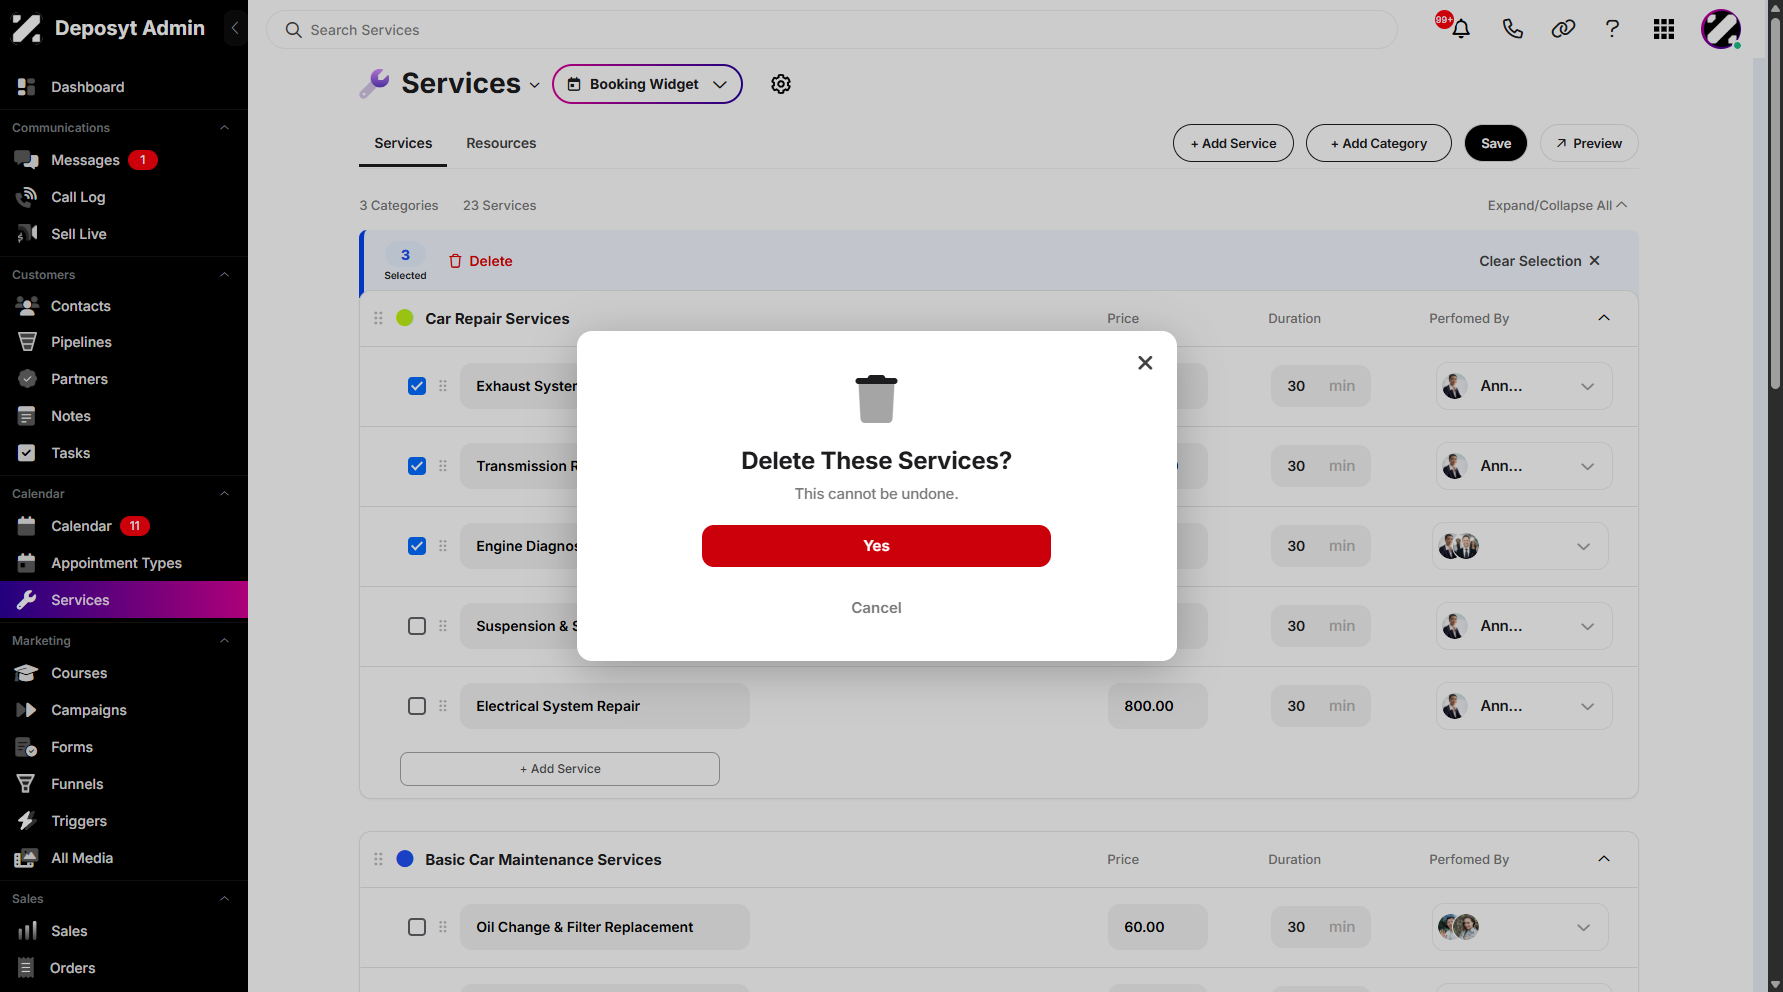Image resolution: width=1783 pixels, height=992 pixels.
Task: Click Cancel in the delete dialog
Action: point(876,608)
